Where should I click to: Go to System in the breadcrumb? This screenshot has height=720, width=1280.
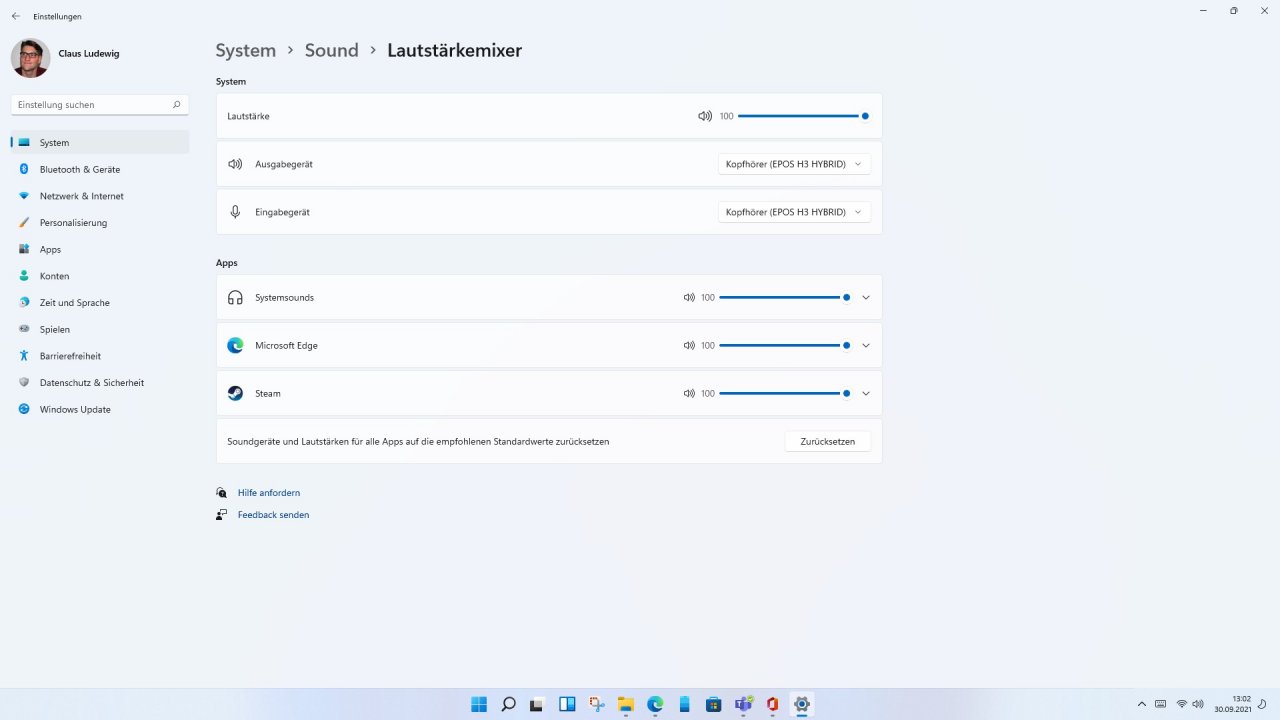tap(246, 50)
